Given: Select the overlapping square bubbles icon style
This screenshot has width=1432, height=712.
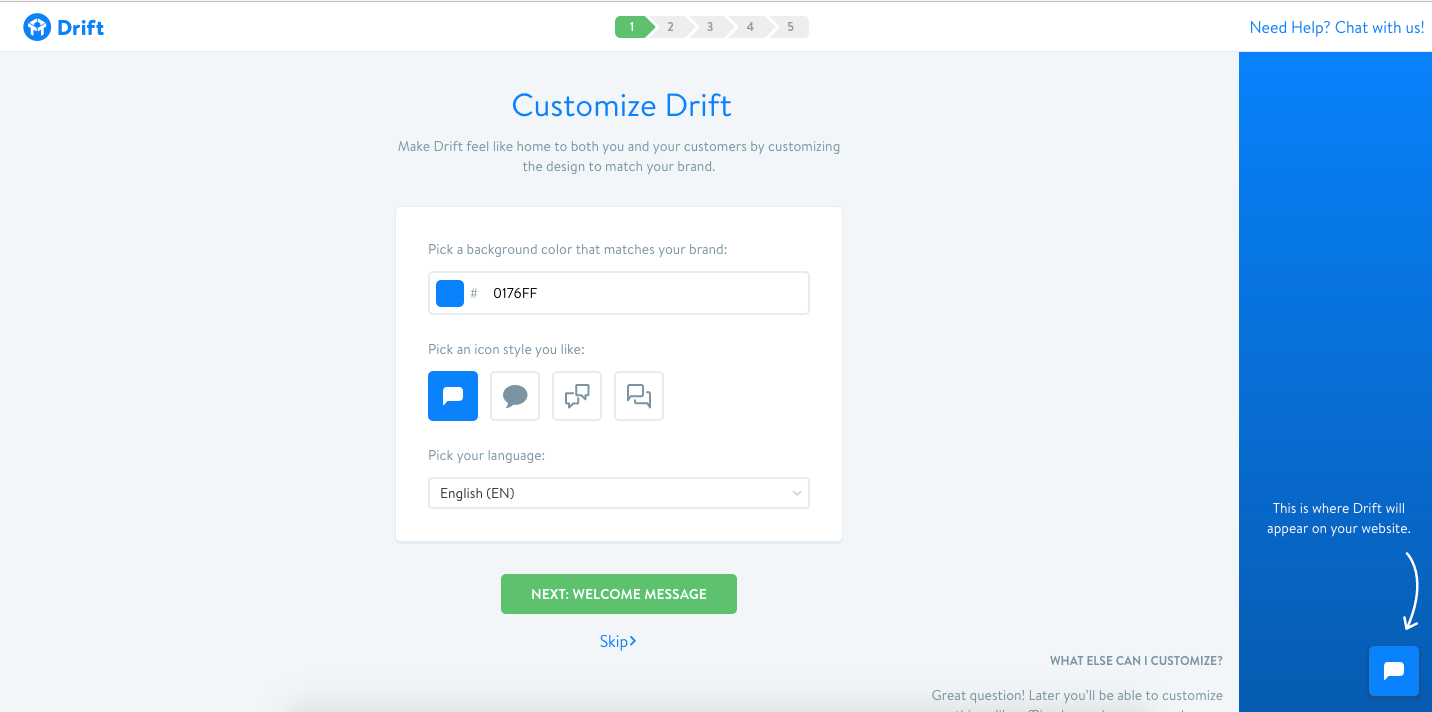Looking at the screenshot, I should pos(638,396).
